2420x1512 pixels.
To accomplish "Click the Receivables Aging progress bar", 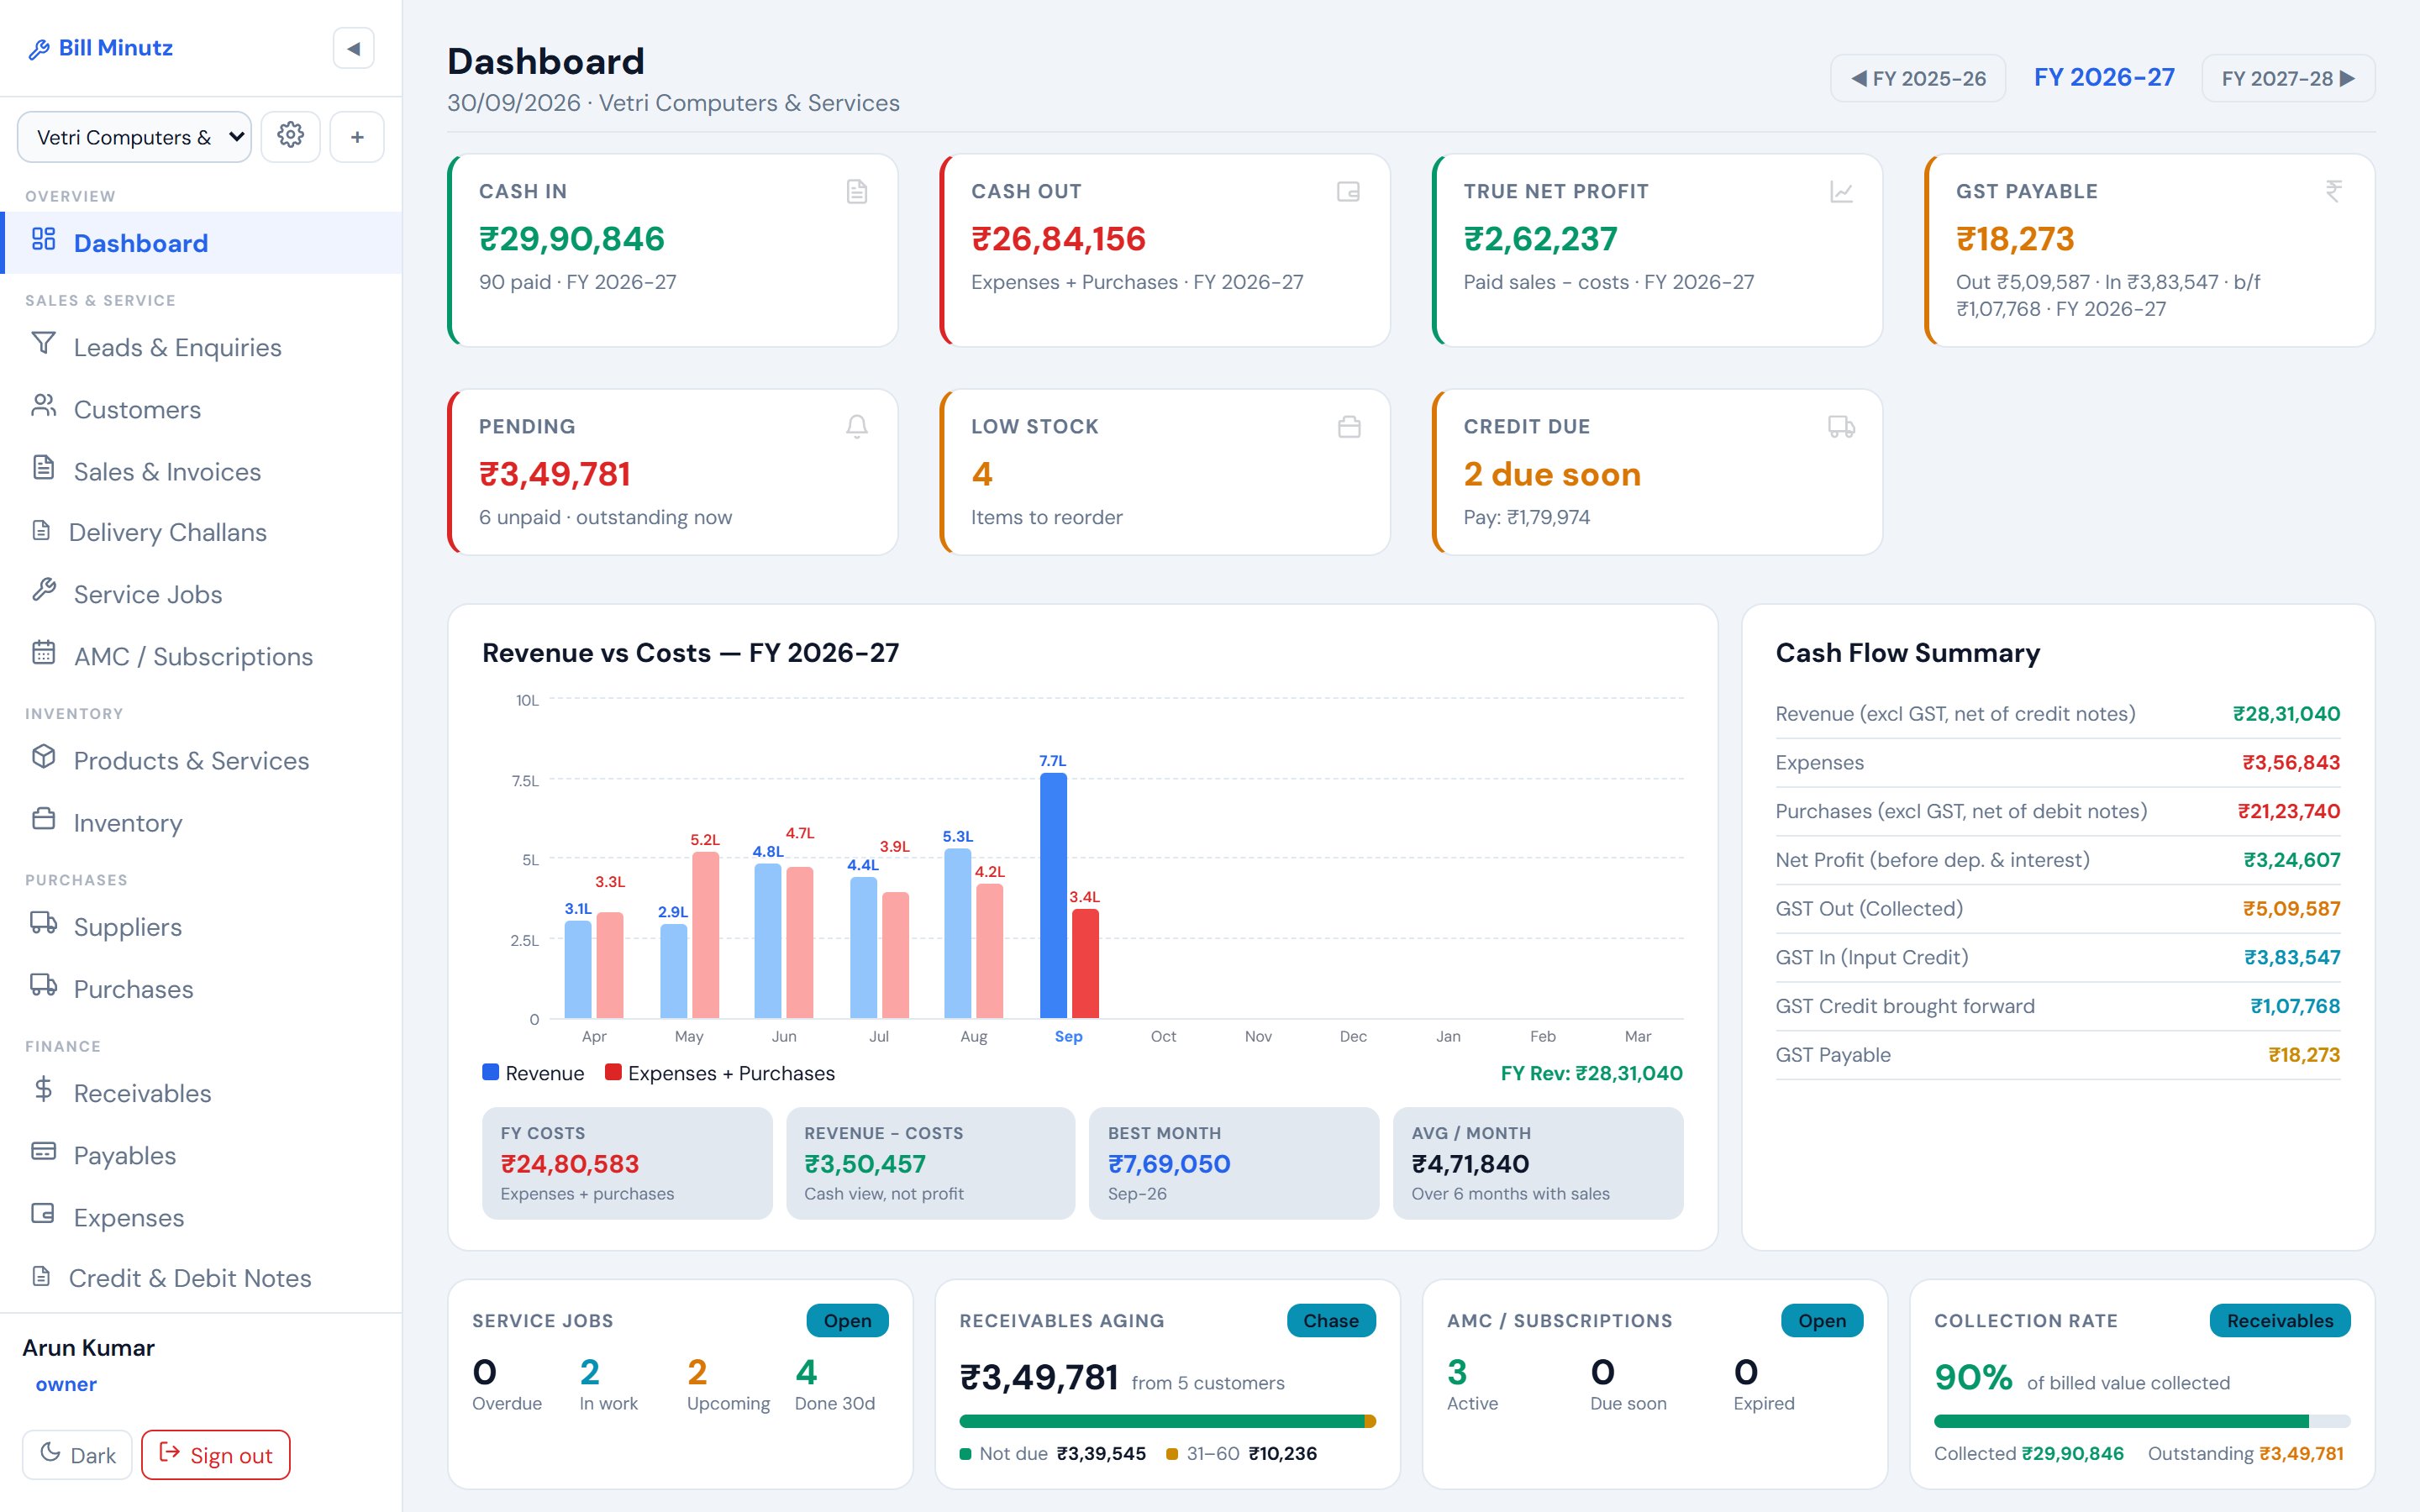I will pos(1167,1421).
